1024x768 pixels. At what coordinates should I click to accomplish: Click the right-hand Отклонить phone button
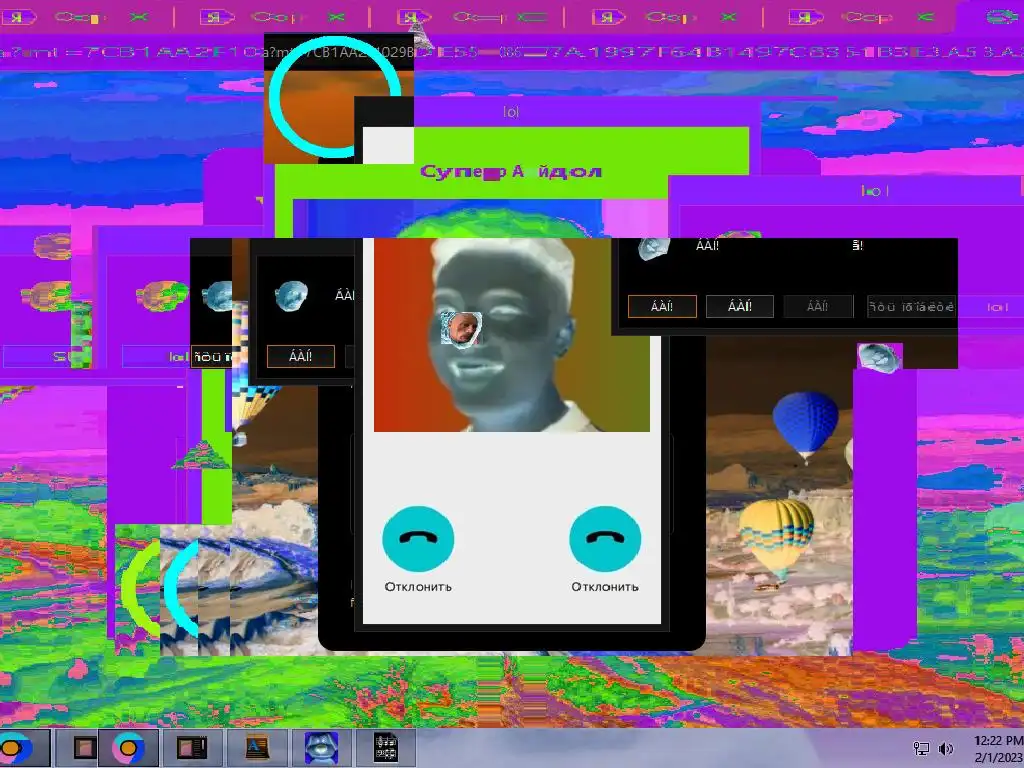coord(605,539)
